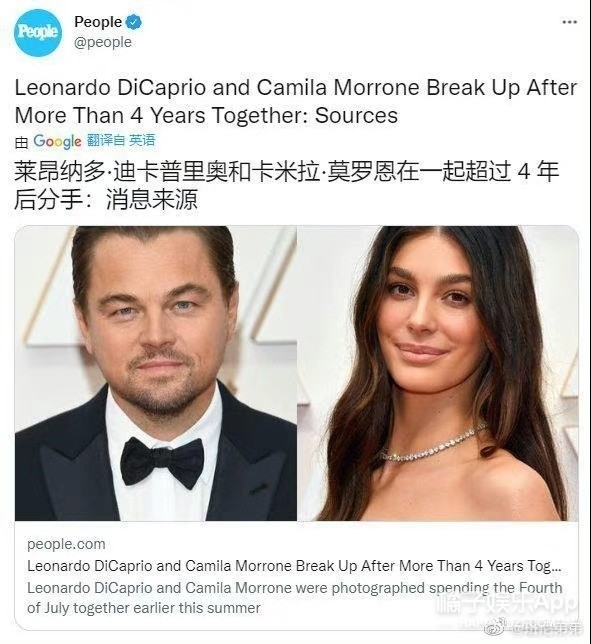The image size is (591, 644).
Task: Open the left photo of the man in a tuxedo
Action: pos(156,373)
